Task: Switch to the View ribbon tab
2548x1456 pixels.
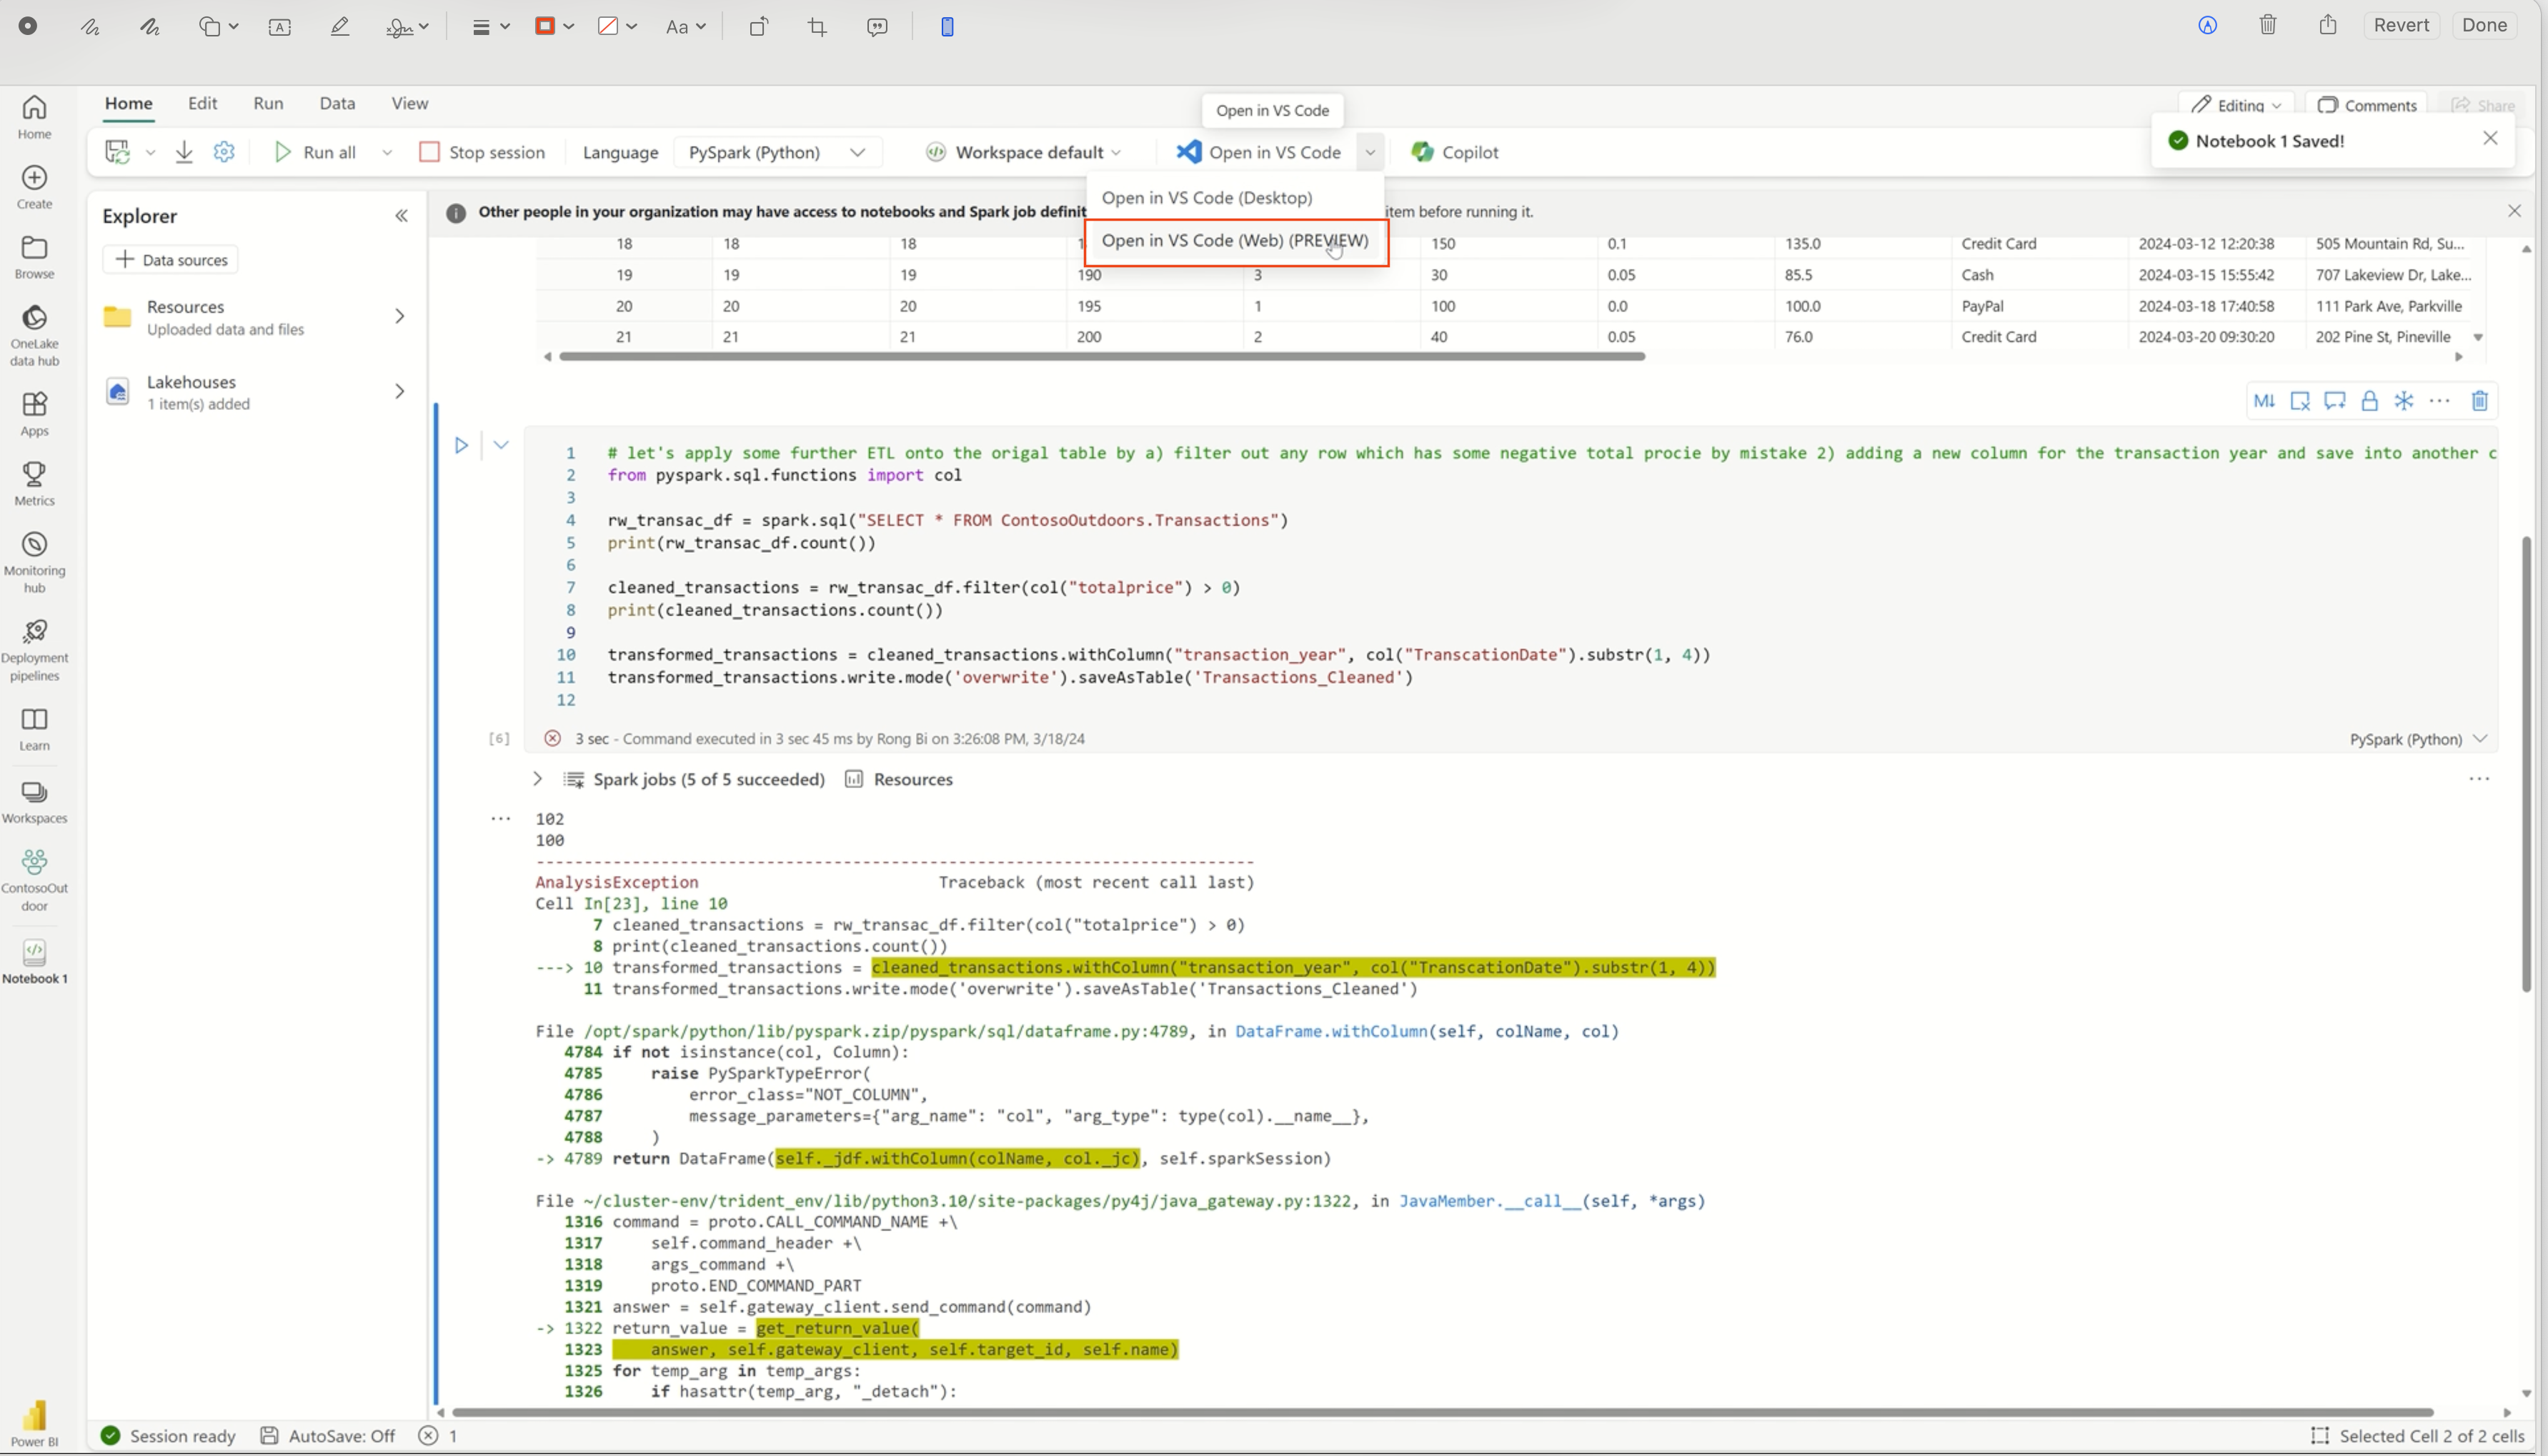Action: [409, 103]
